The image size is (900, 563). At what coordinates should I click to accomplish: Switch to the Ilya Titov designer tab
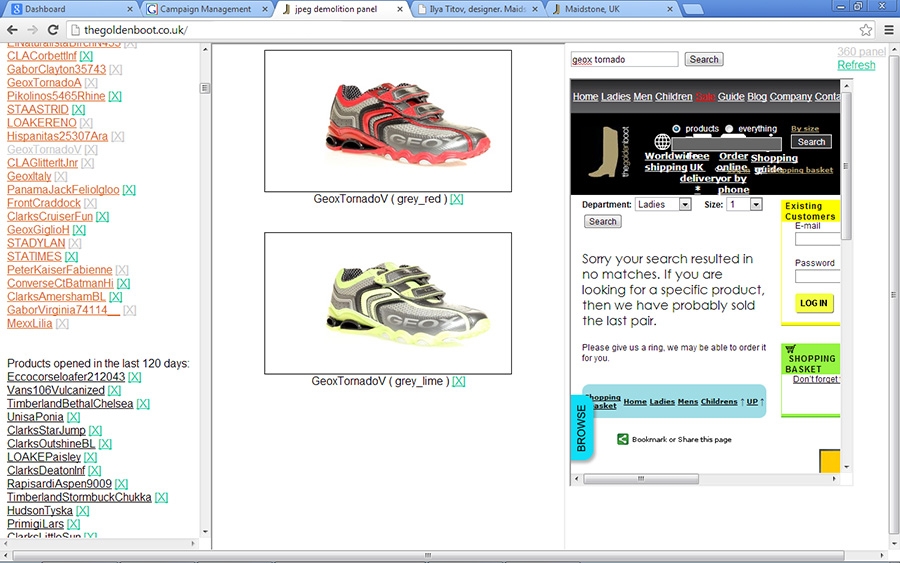click(478, 9)
